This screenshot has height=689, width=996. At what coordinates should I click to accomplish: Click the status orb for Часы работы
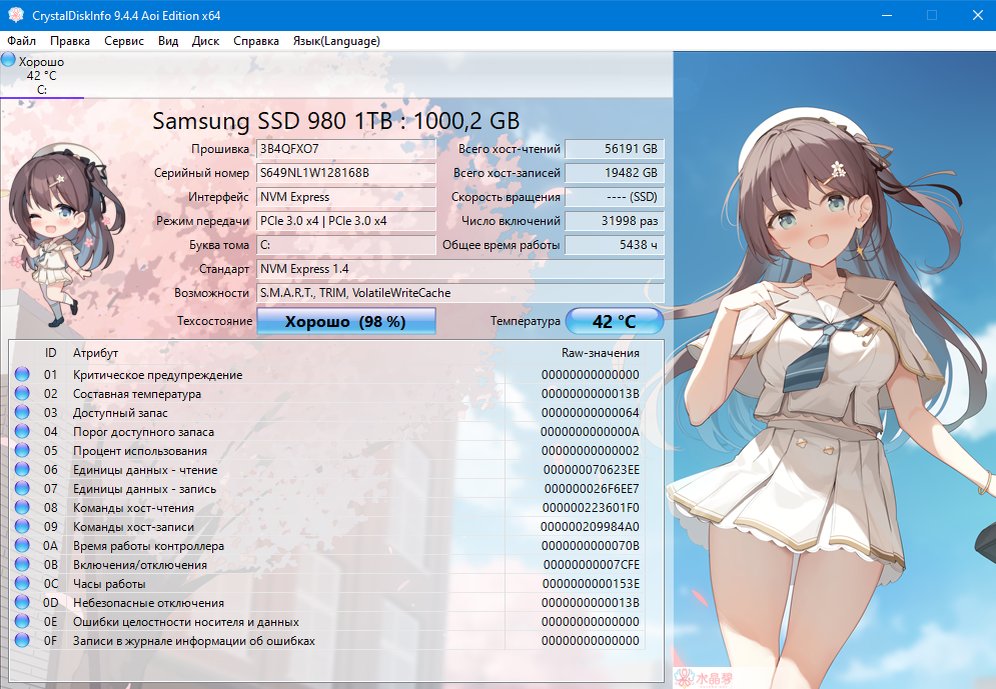(22, 583)
